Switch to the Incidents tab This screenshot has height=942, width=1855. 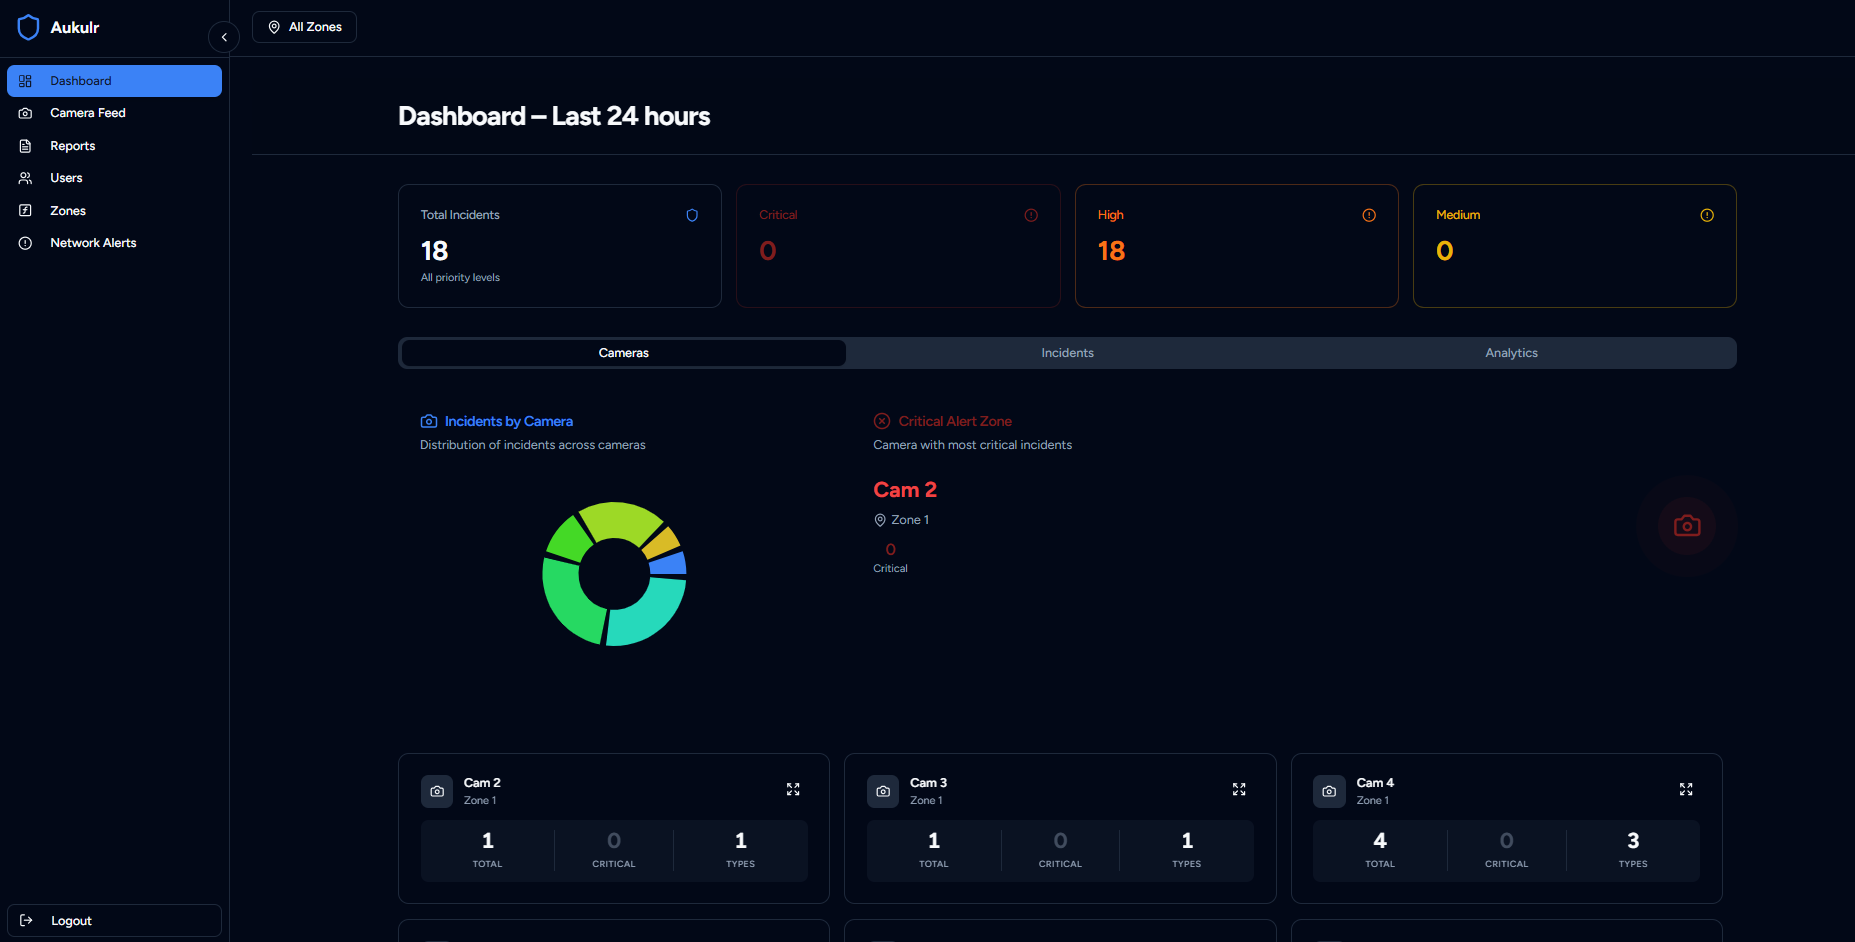pos(1067,353)
